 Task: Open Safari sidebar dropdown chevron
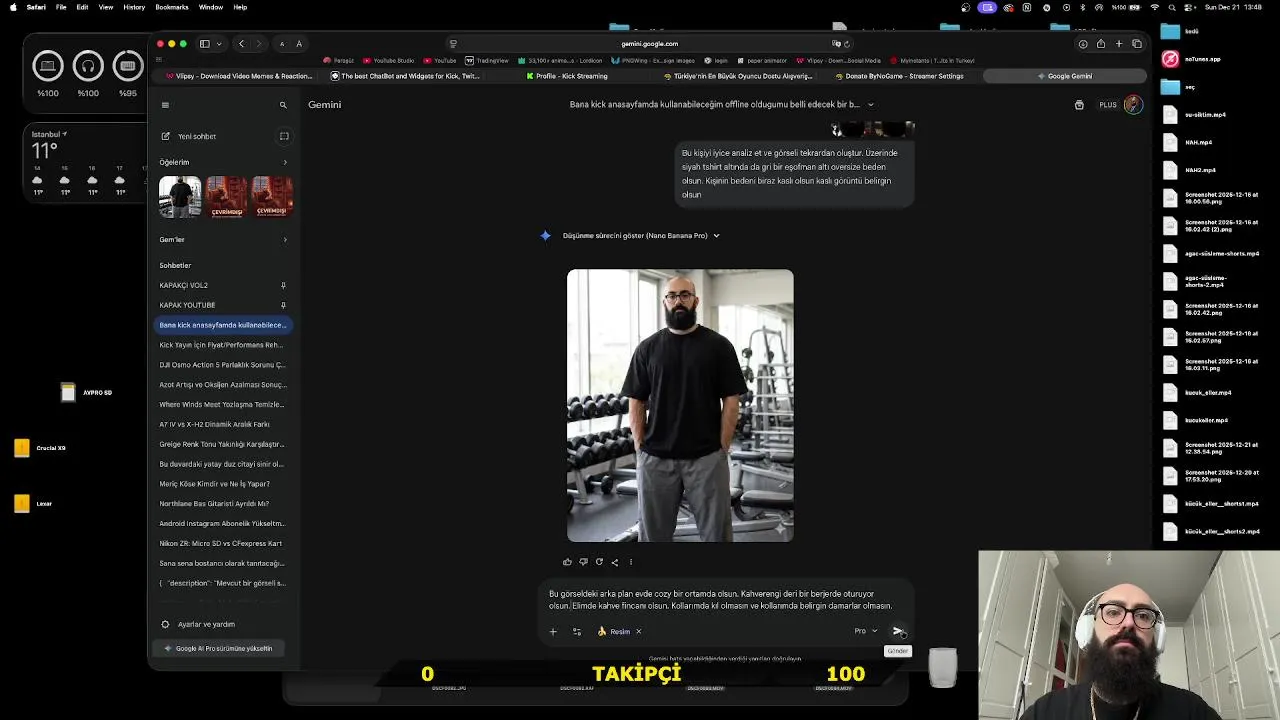(x=219, y=44)
